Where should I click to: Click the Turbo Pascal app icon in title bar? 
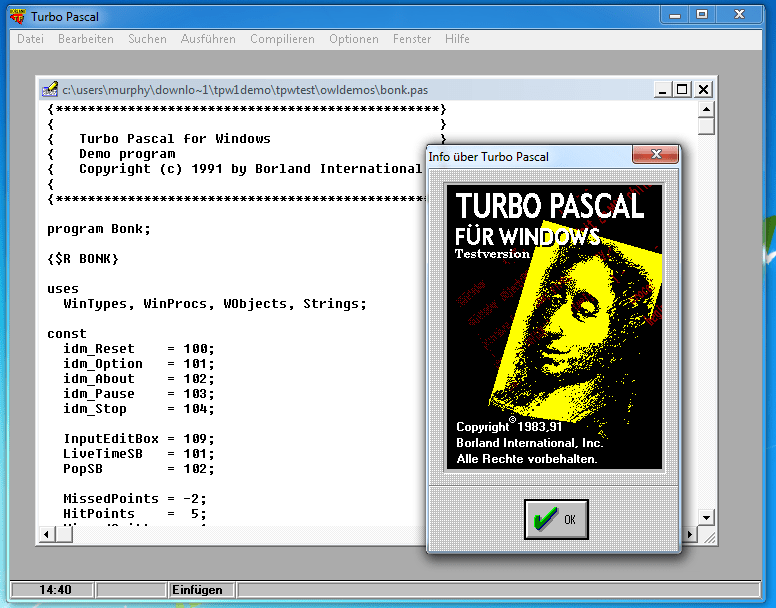[x=18, y=16]
